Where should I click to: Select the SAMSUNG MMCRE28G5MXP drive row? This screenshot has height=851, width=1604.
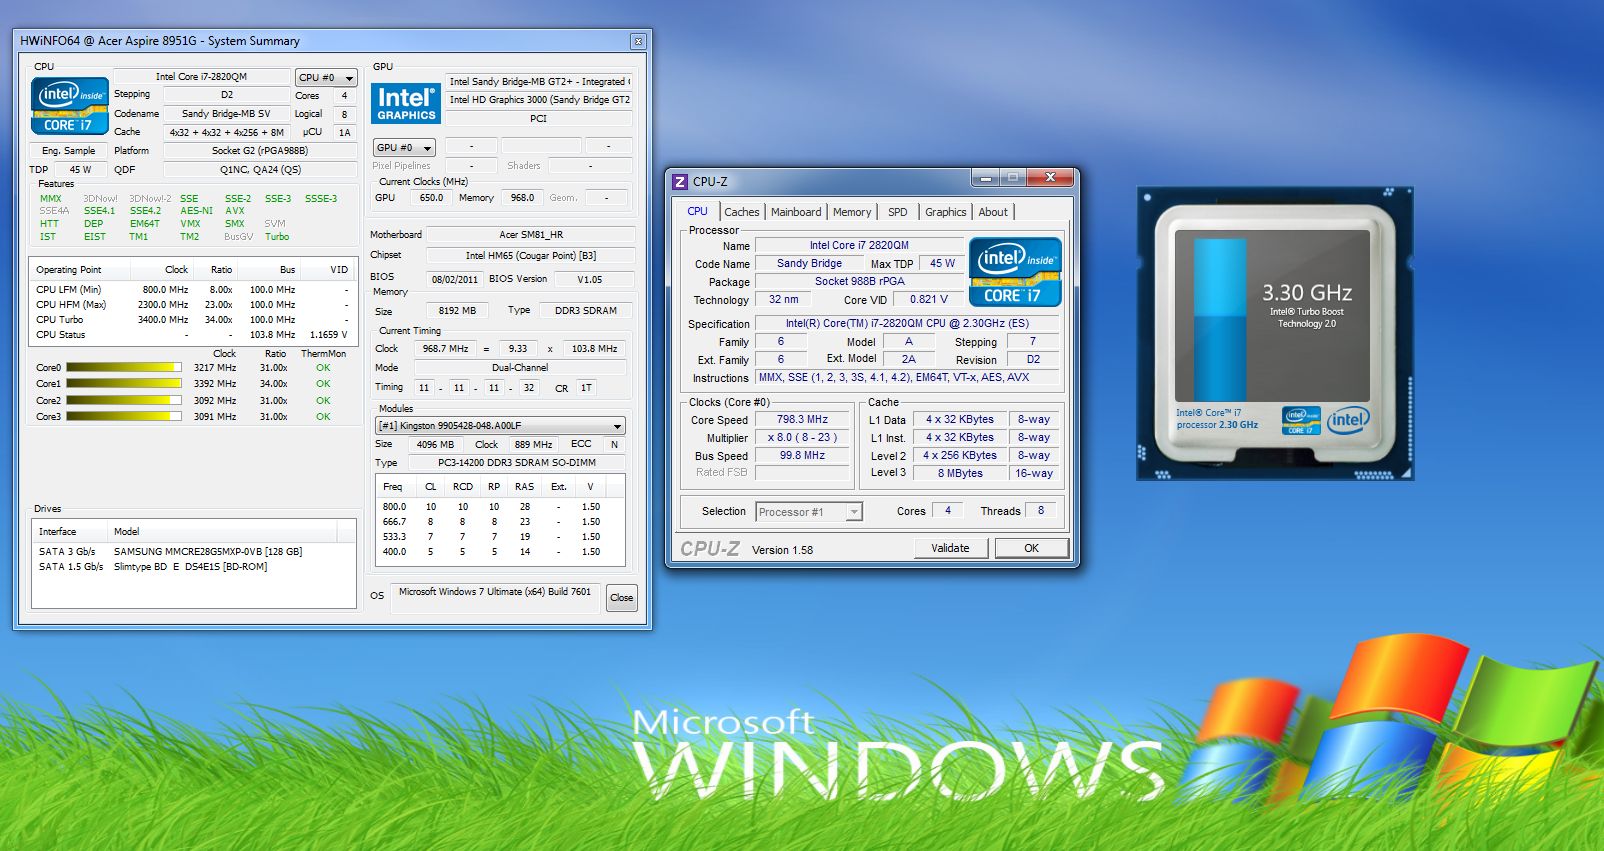193,552
